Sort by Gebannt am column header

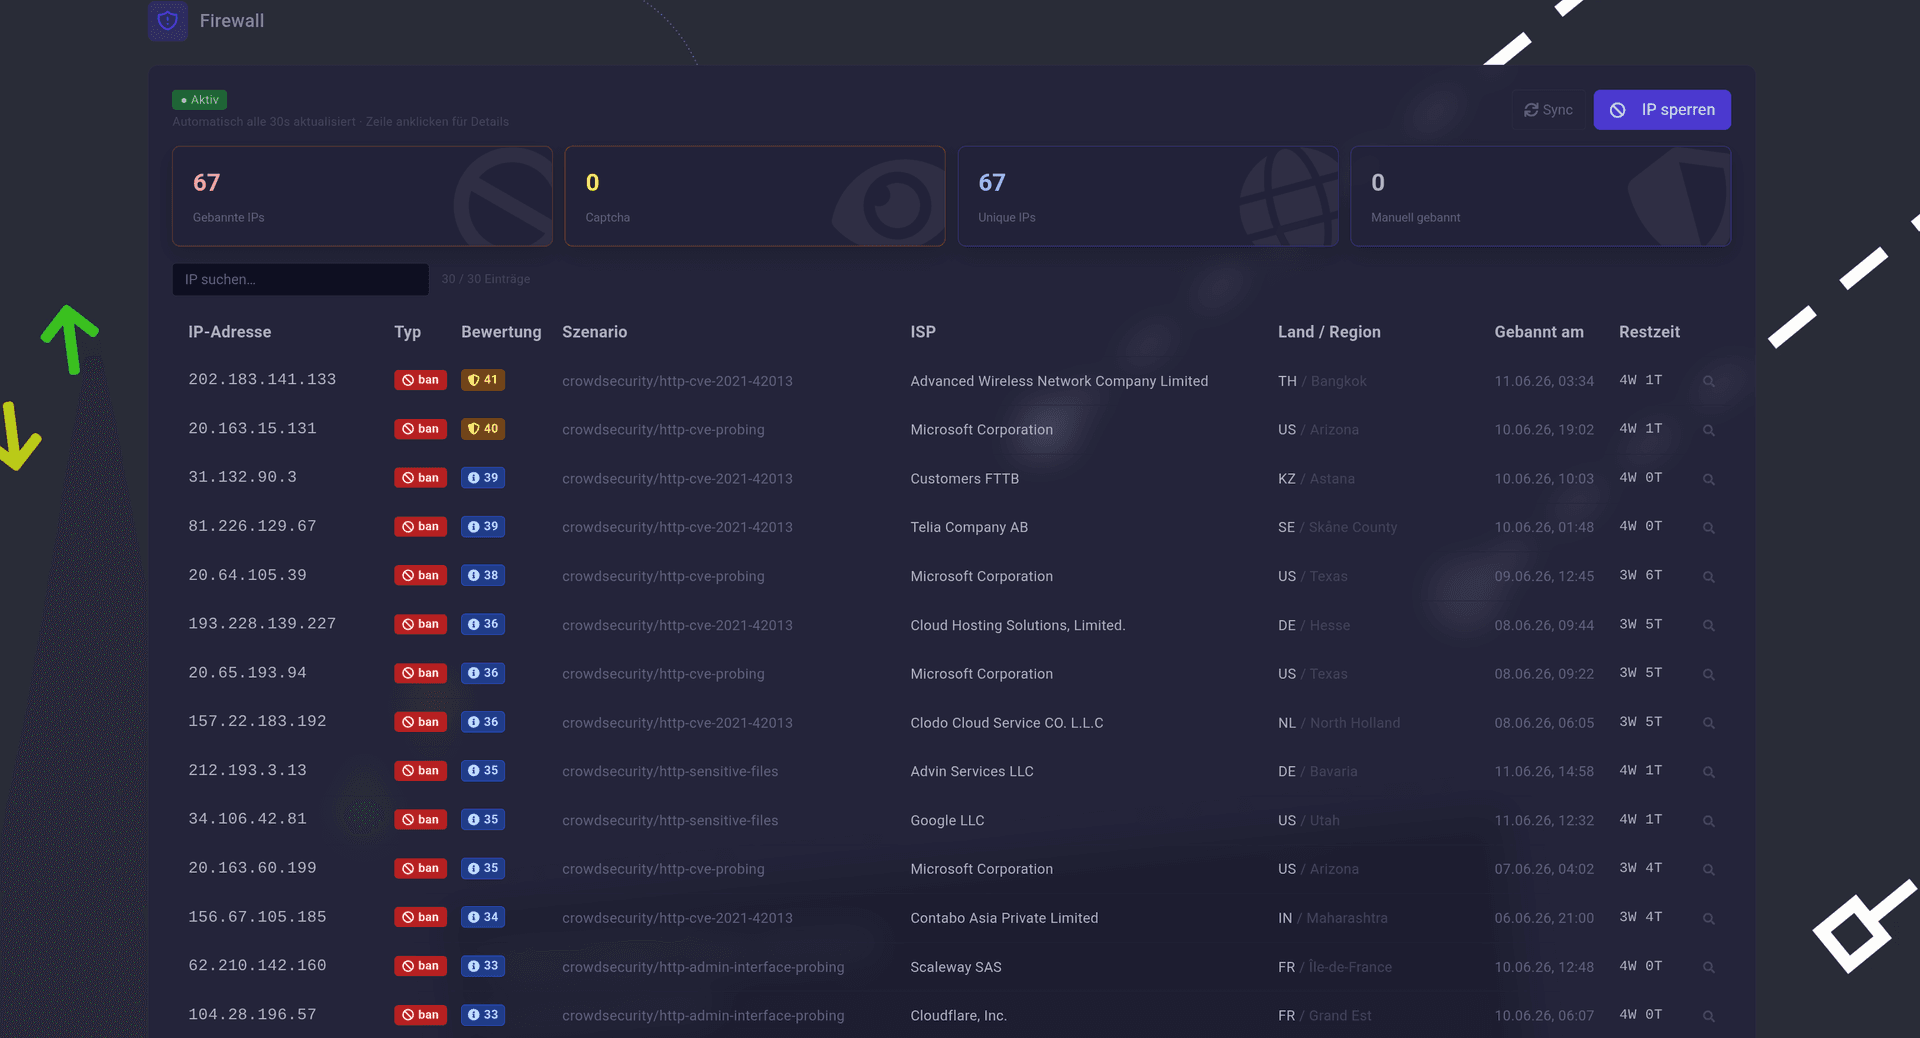coord(1539,332)
